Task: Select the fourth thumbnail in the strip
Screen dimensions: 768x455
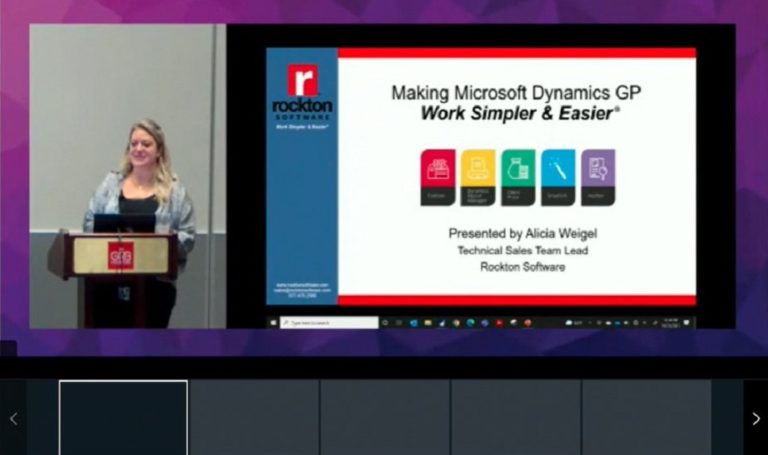Action: (516, 418)
